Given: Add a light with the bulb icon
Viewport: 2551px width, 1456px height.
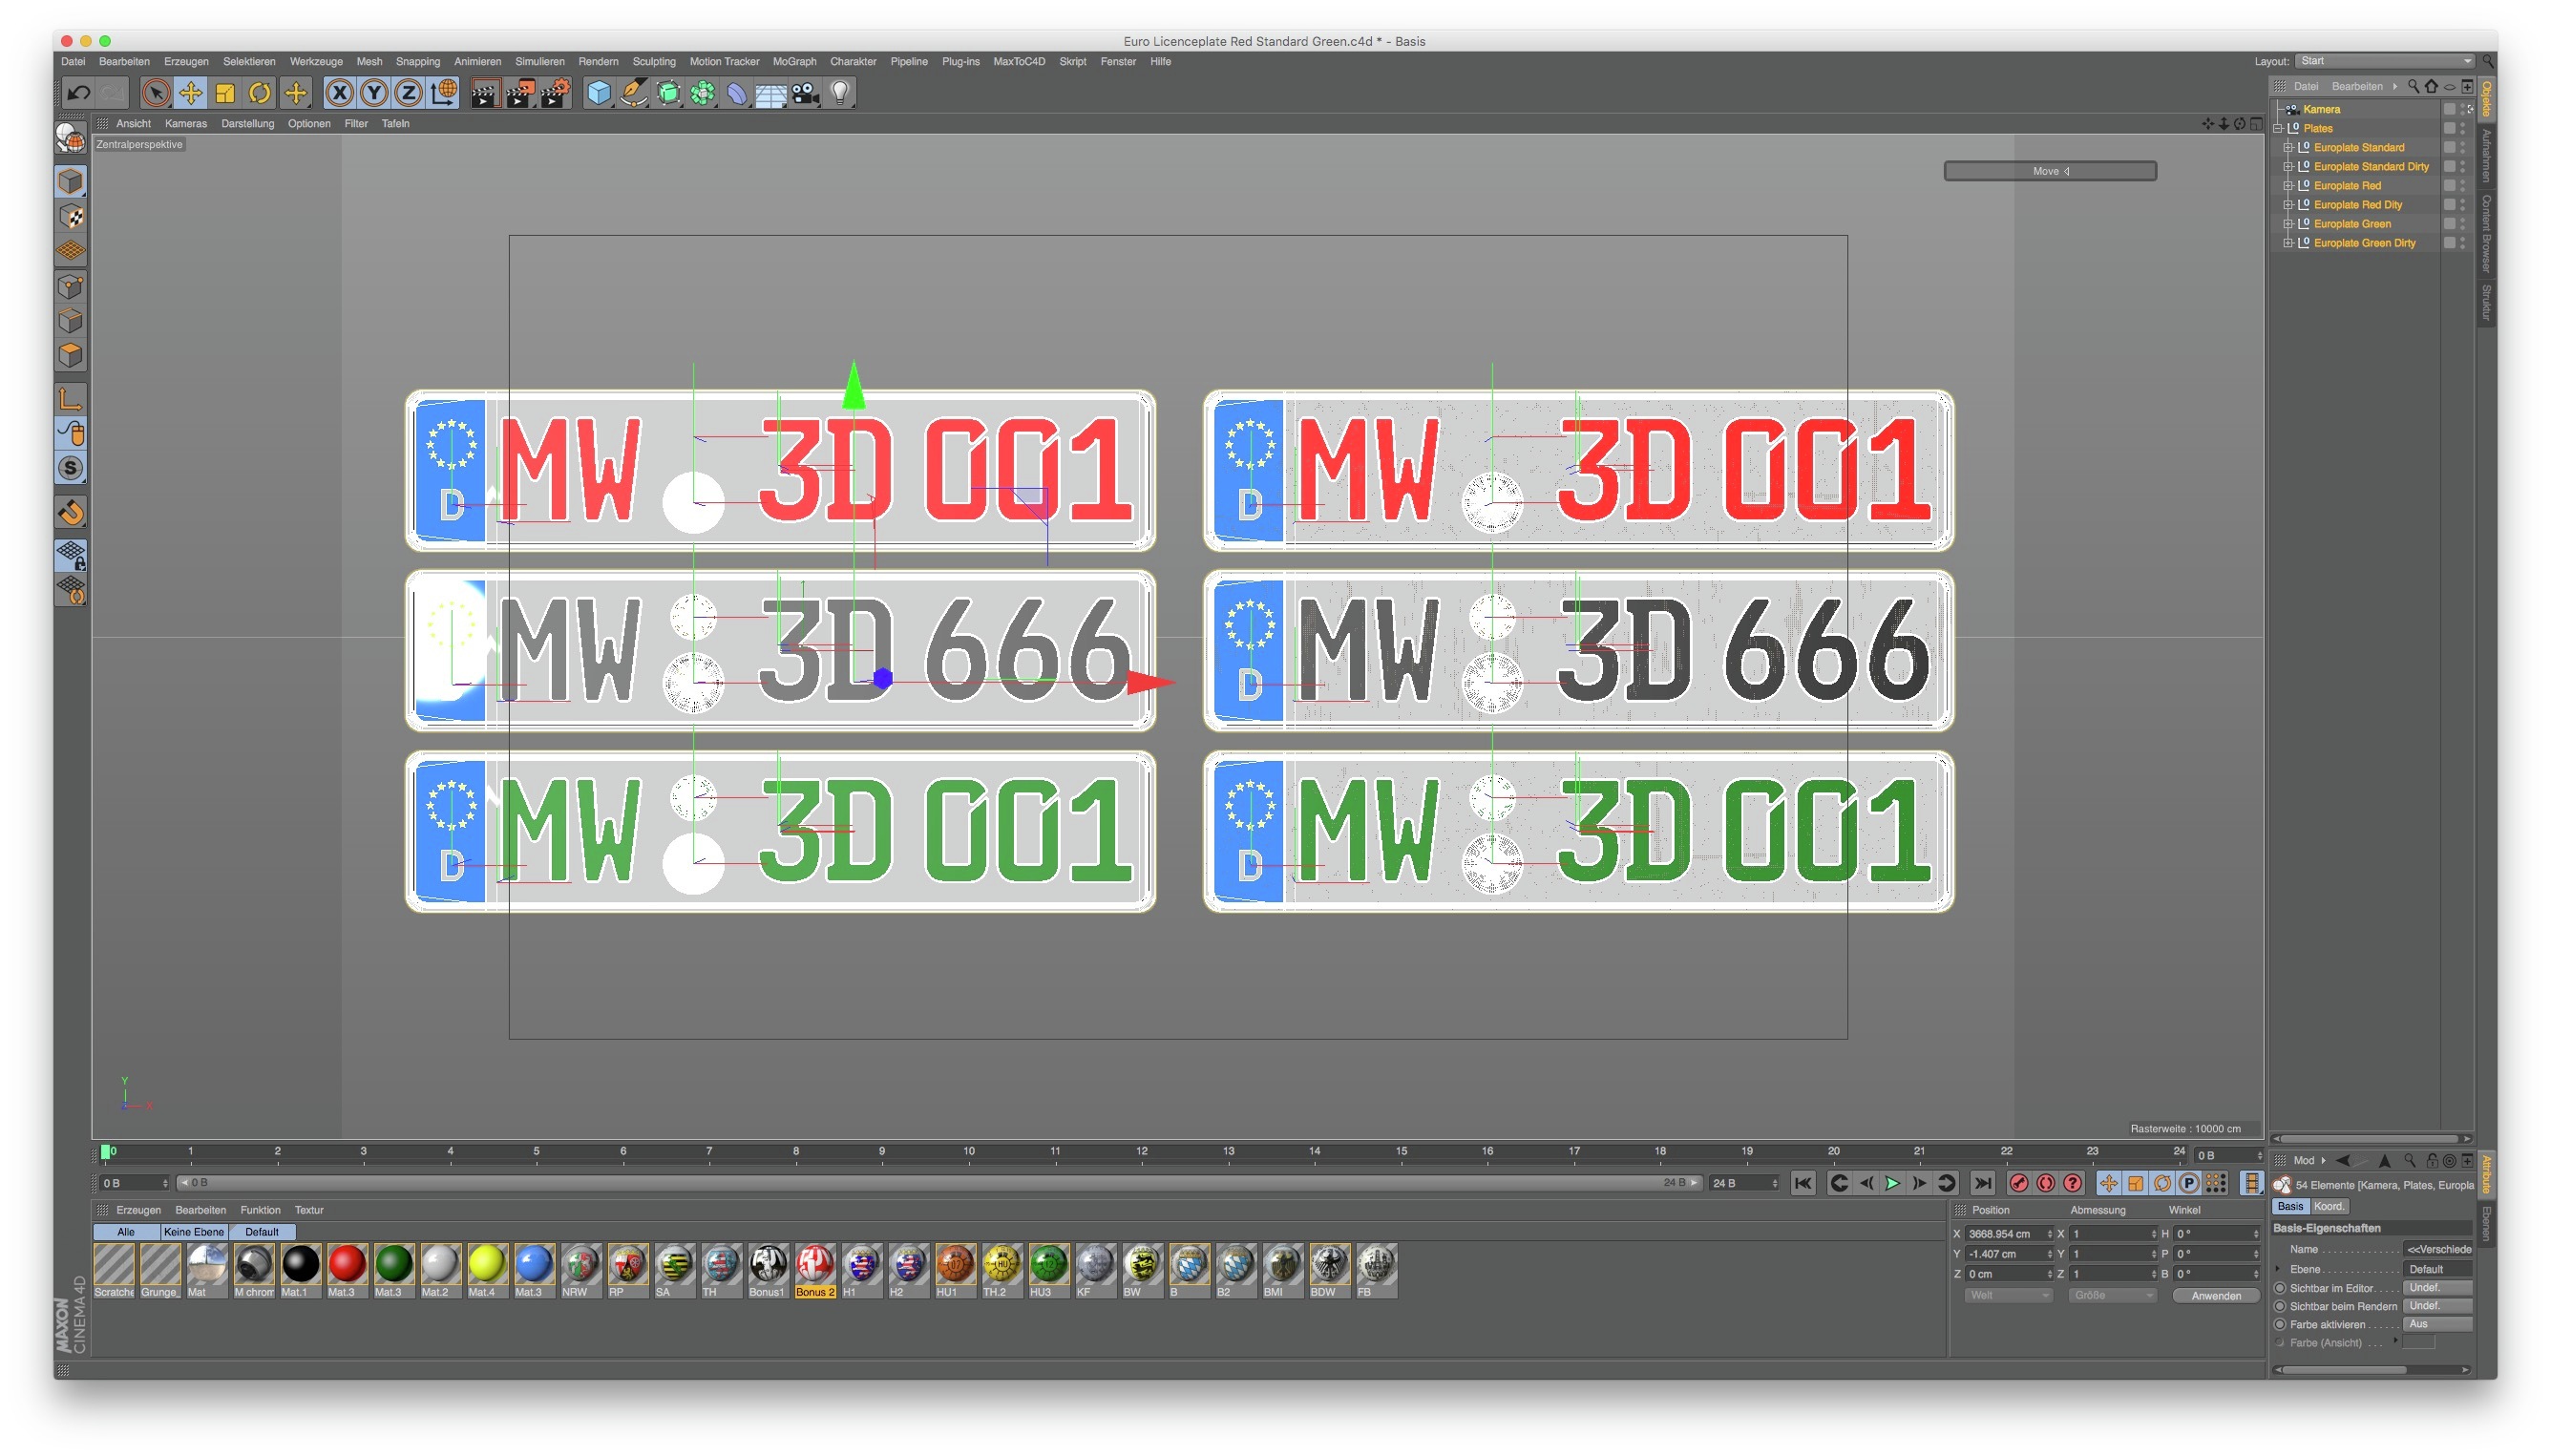Looking at the screenshot, I should click(x=840, y=93).
